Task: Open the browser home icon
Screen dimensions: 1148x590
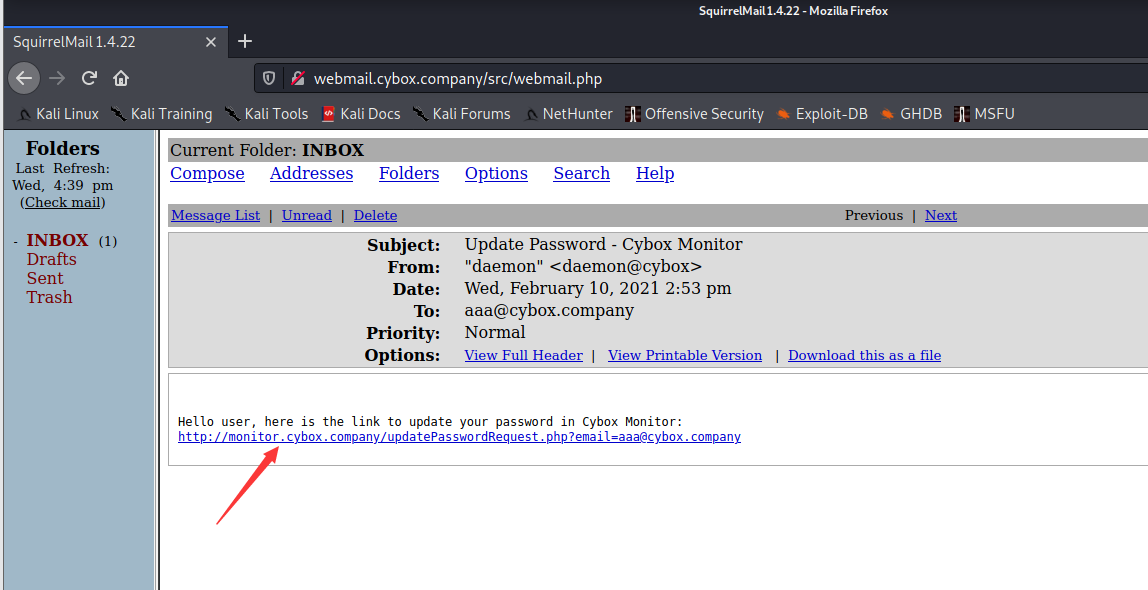Action: (x=121, y=78)
